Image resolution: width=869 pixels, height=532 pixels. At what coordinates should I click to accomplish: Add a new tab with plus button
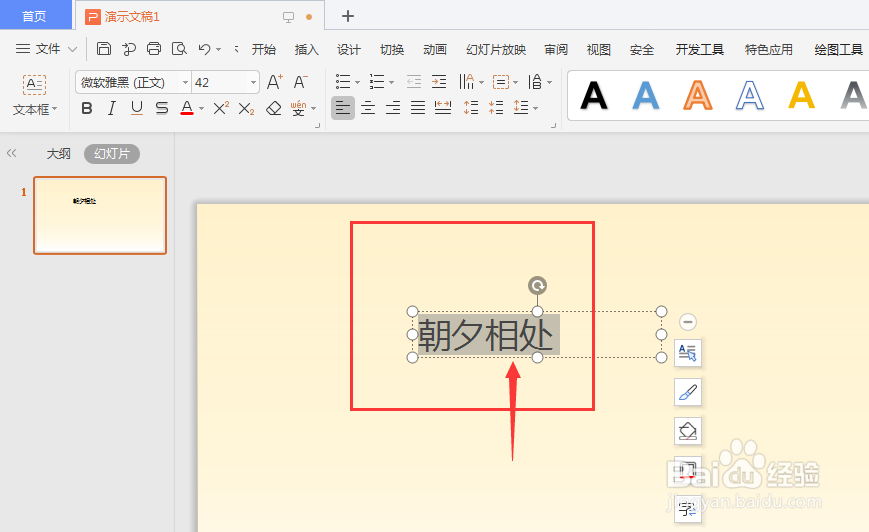(347, 16)
